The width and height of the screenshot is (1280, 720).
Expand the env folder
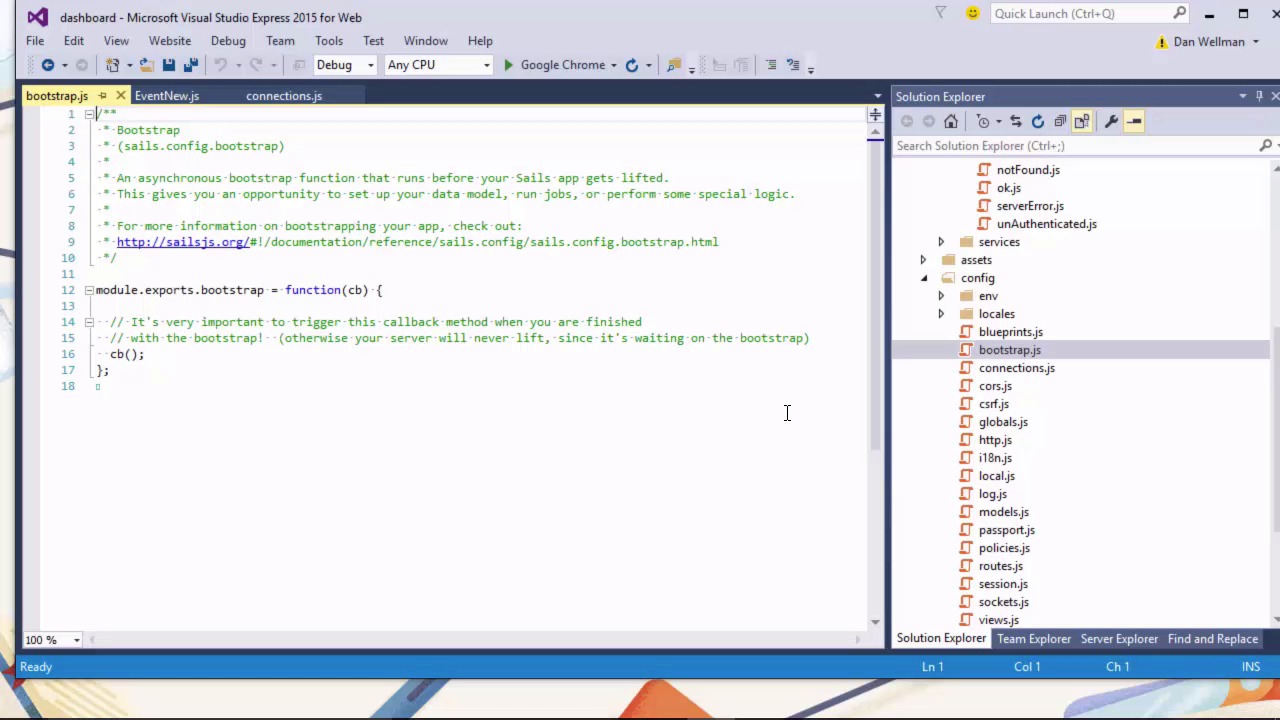[941, 296]
